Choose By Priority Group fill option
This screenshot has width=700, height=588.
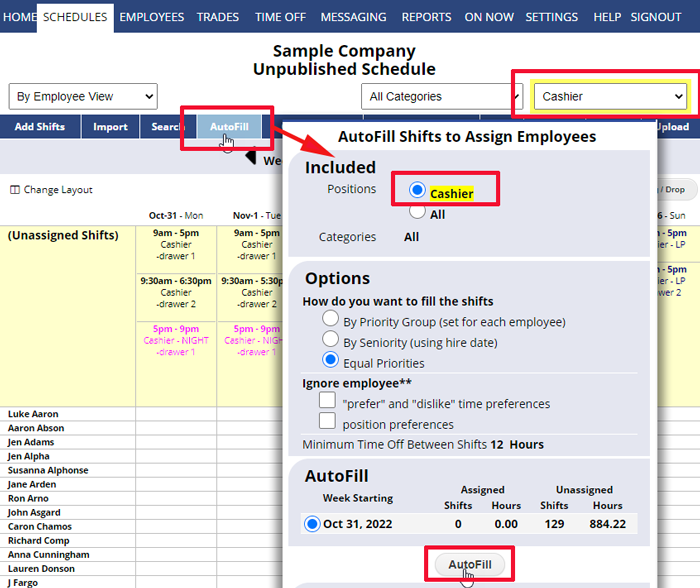click(x=331, y=319)
